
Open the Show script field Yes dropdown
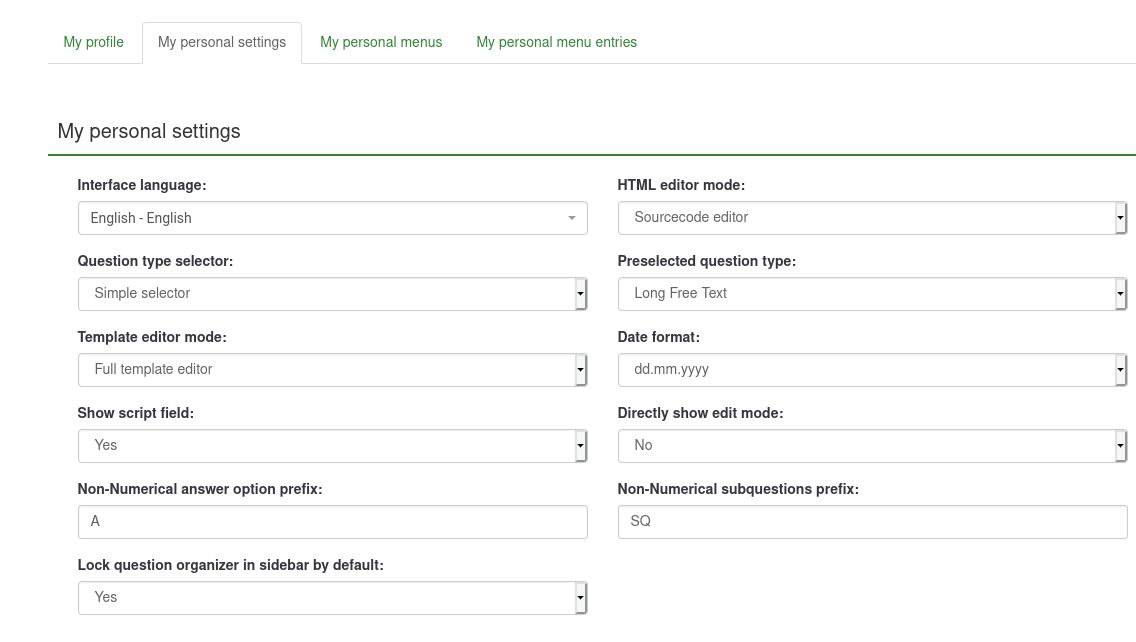click(x=332, y=445)
